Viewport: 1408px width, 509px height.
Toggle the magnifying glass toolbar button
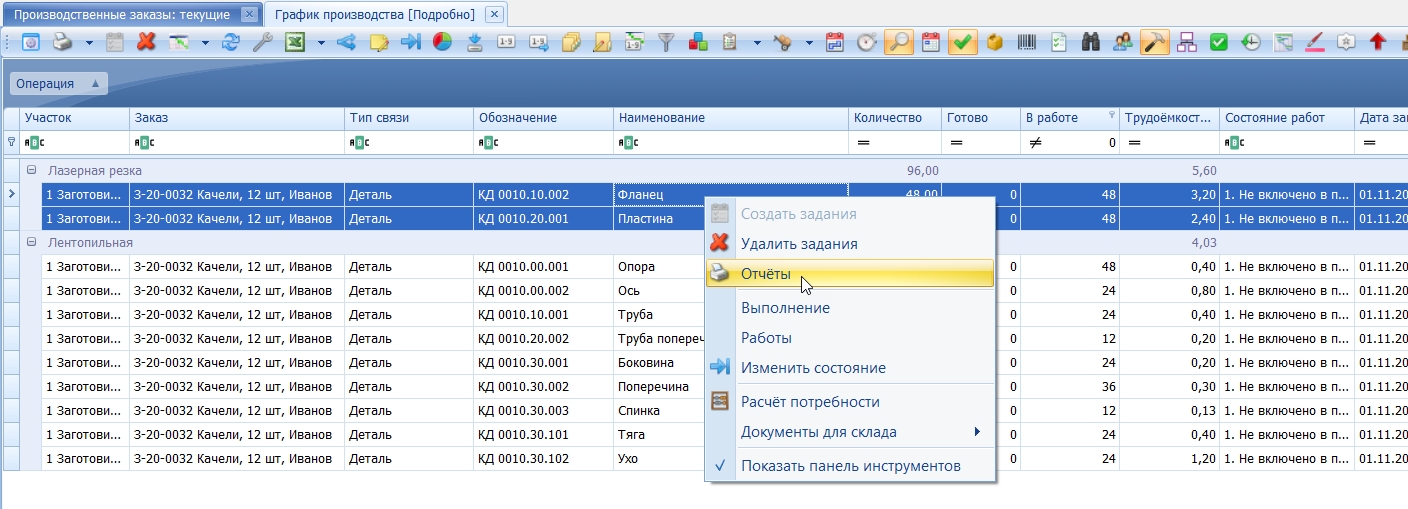pos(898,42)
